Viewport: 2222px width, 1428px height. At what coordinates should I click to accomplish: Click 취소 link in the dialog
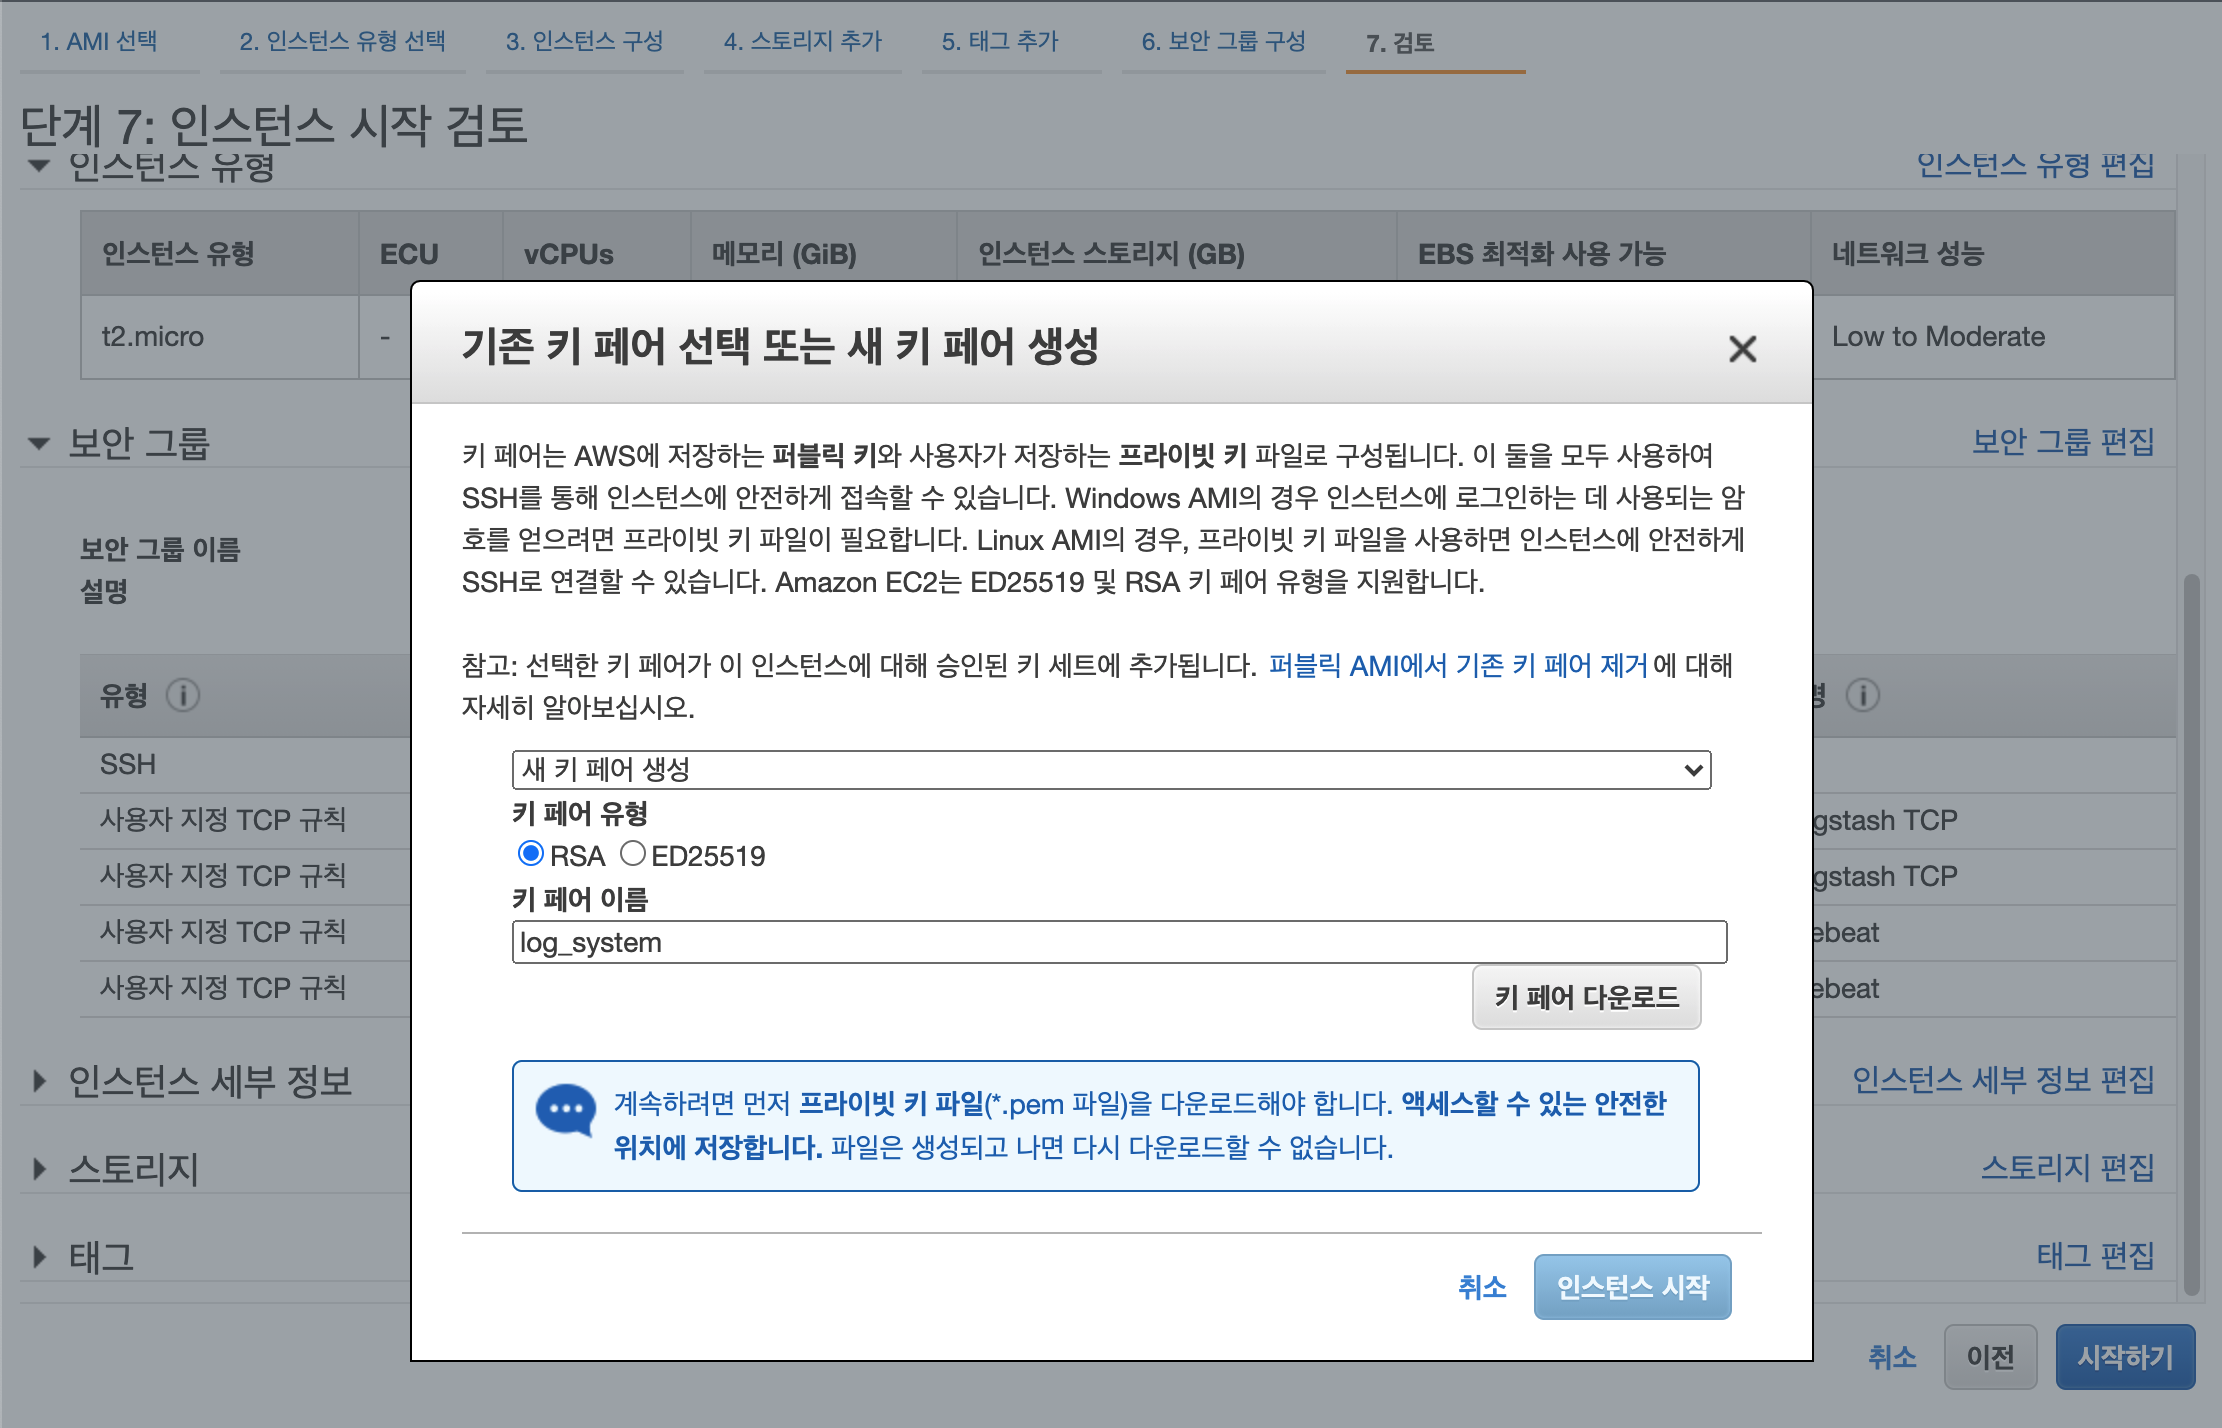[1481, 1287]
